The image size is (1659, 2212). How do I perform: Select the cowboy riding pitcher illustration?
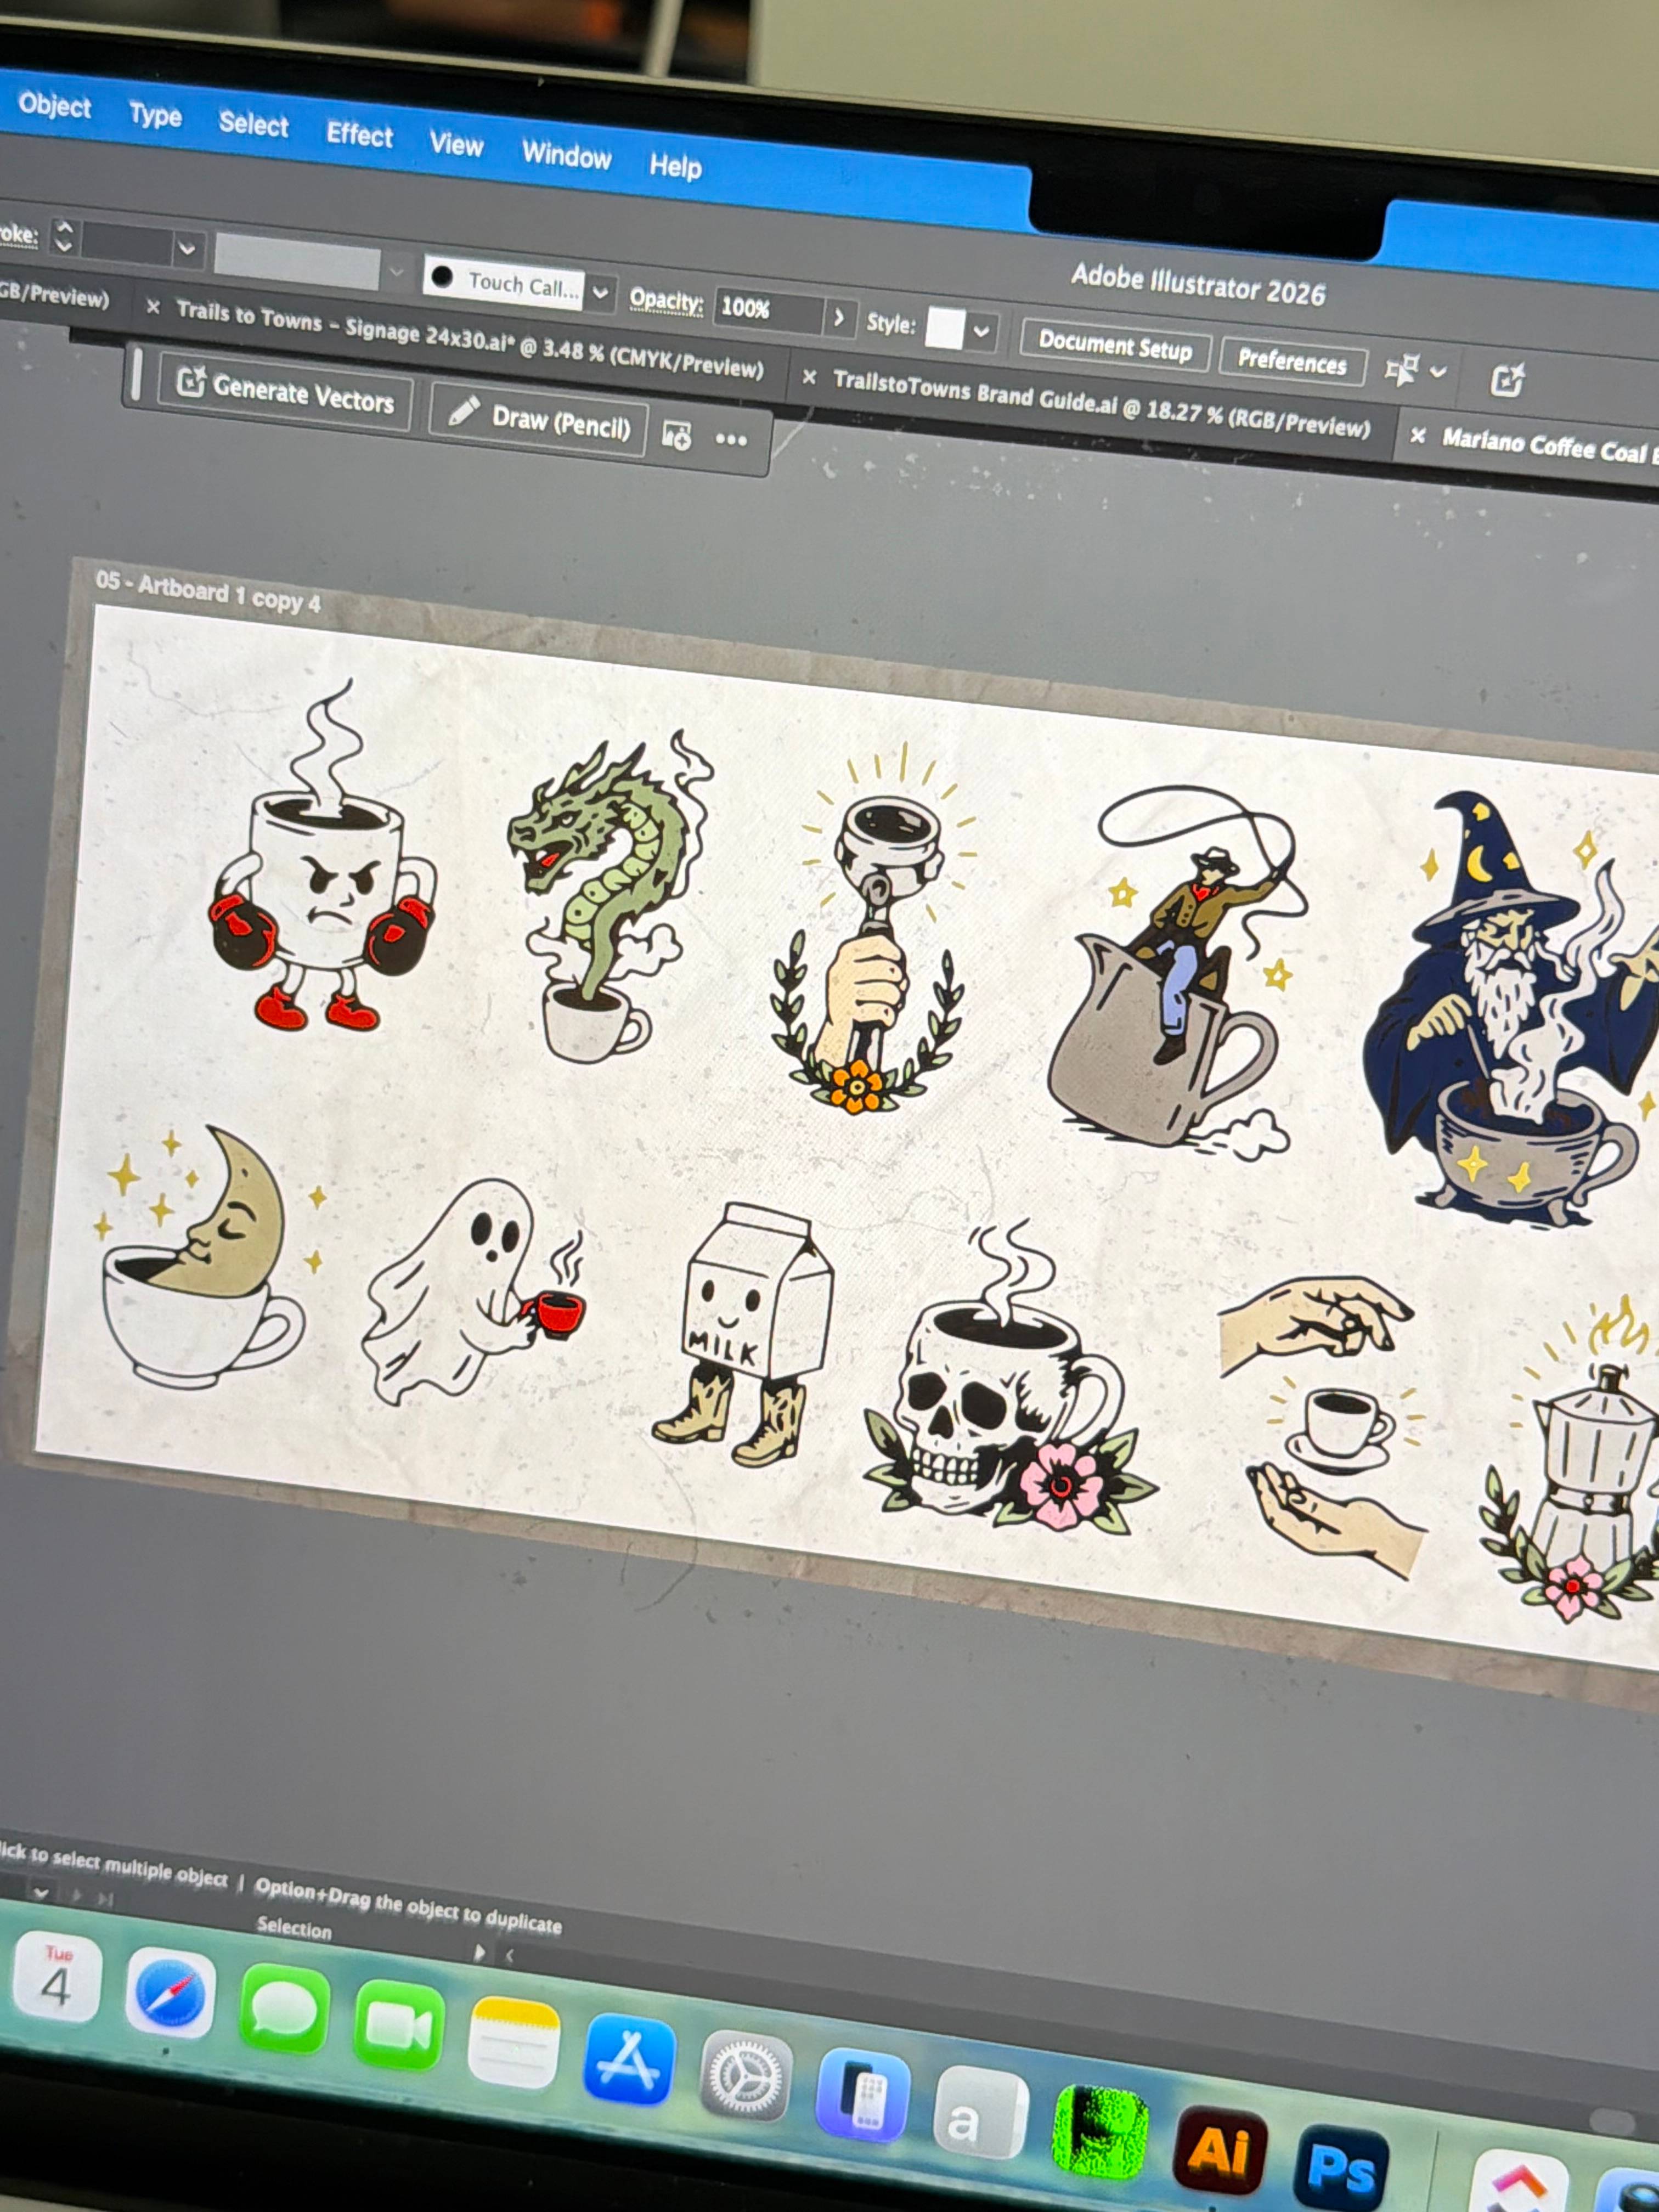(x=1178, y=973)
